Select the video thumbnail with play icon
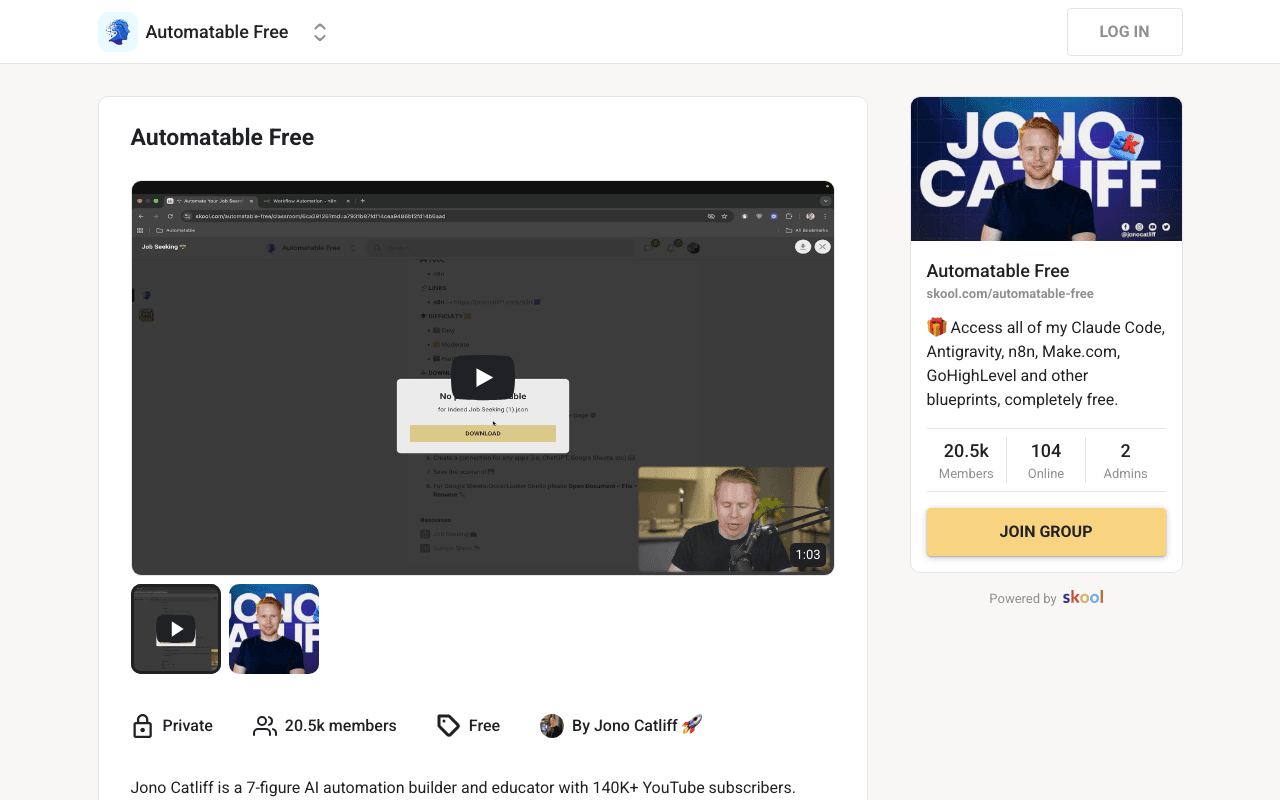 (176, 629)
